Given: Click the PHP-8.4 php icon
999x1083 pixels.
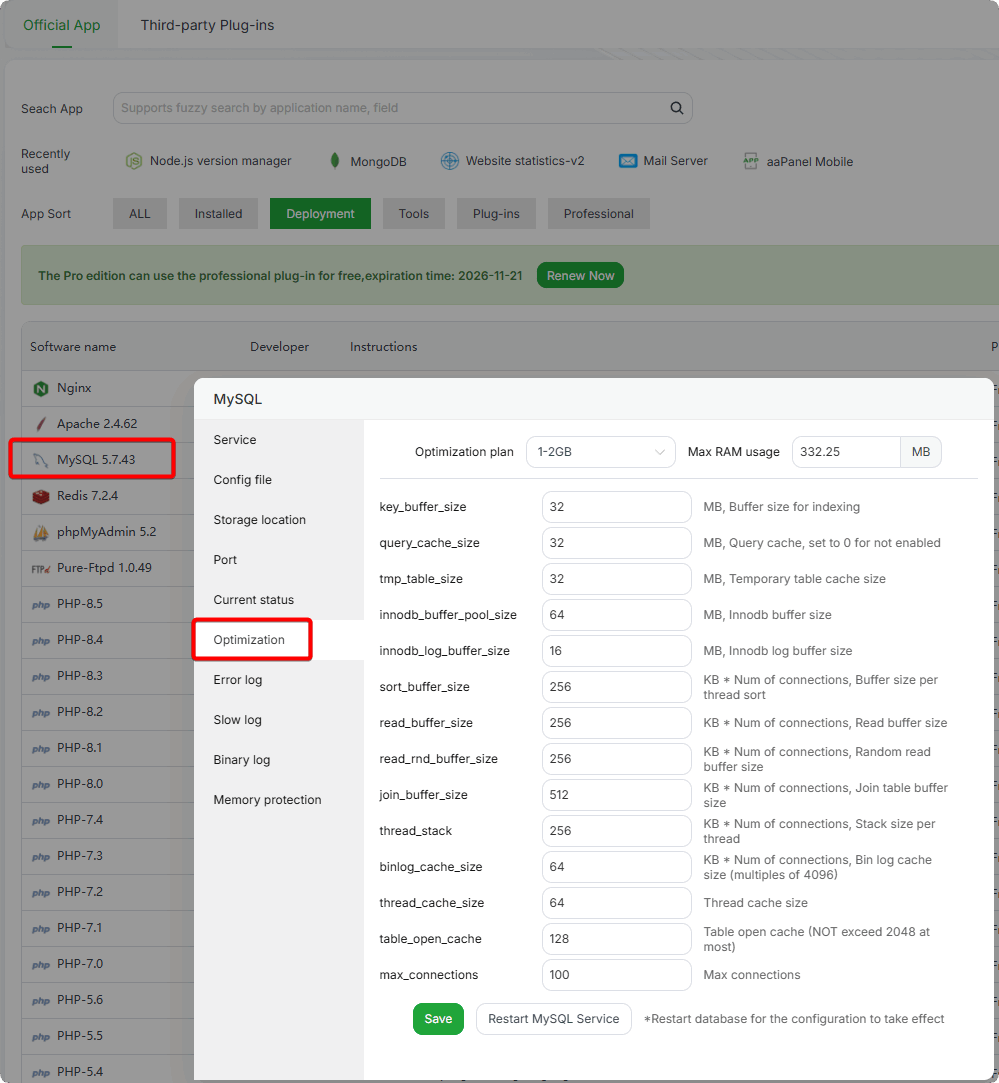Looking at the screenshot, I should (41, 640).
